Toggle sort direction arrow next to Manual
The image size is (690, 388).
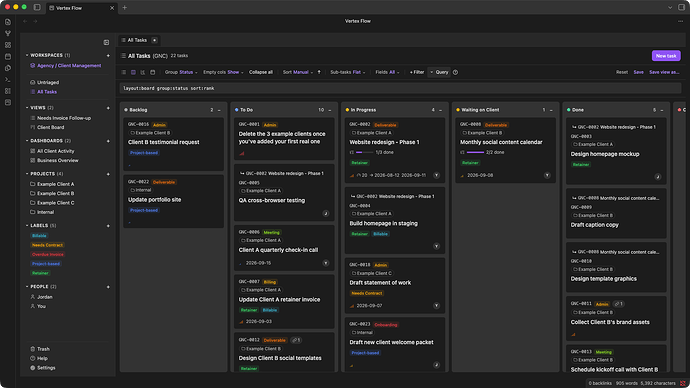pyautogui.click(x=319, y=72)
